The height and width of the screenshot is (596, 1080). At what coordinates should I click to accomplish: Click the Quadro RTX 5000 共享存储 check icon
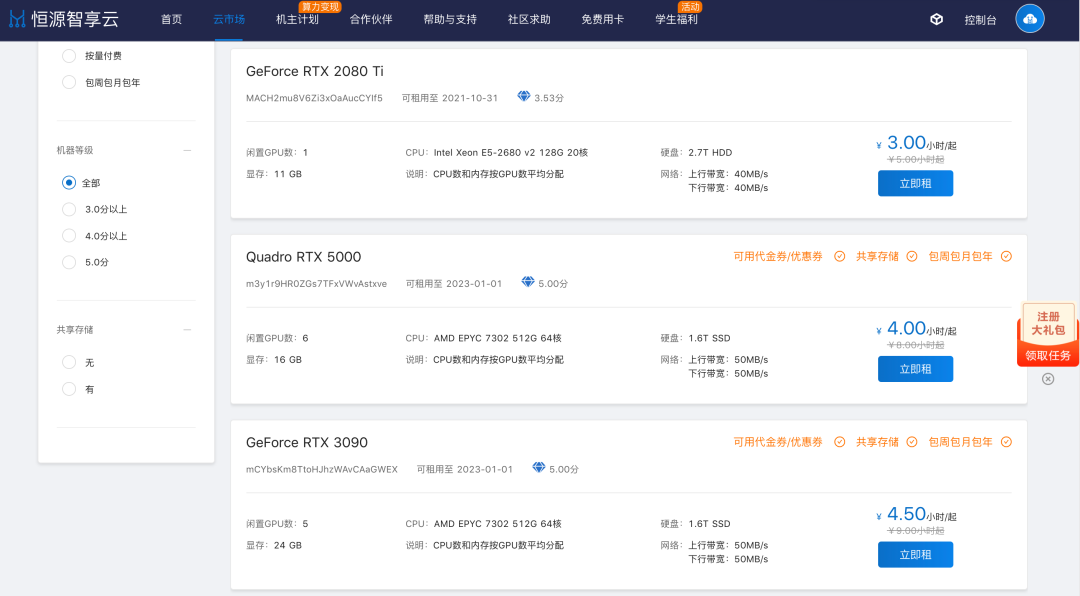tap(912, 256)
